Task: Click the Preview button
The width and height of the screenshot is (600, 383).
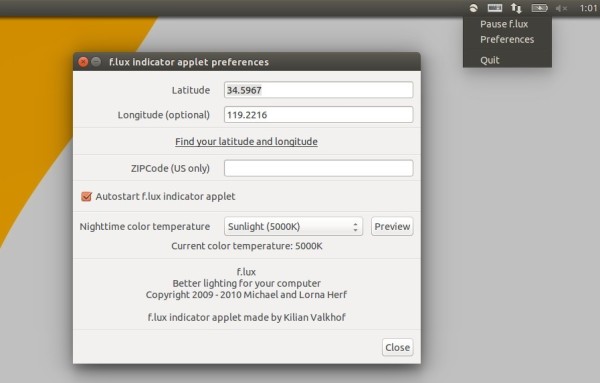Action: [x=392, y=227]
